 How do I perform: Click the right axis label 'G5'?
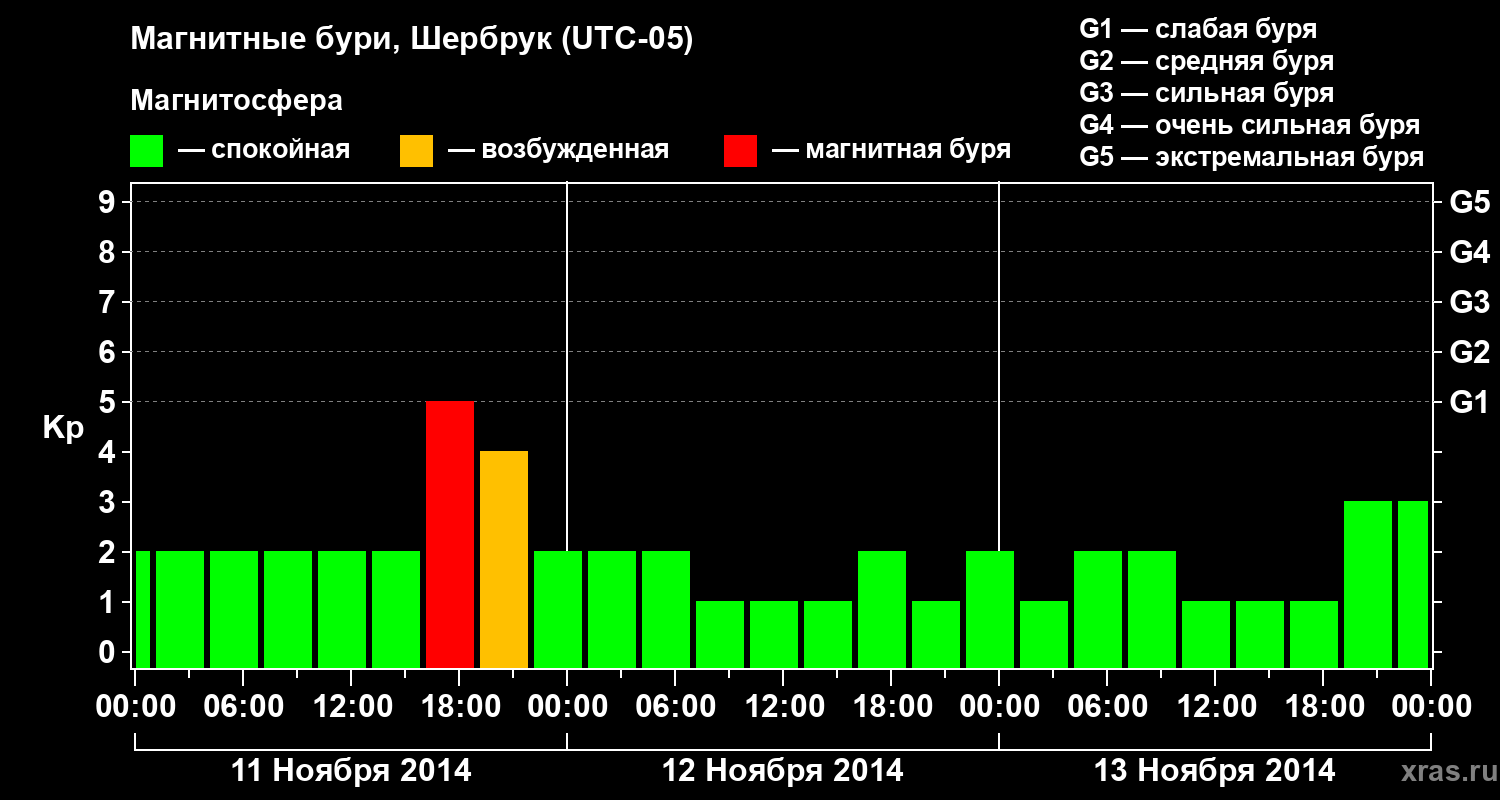coord(1469,202)
